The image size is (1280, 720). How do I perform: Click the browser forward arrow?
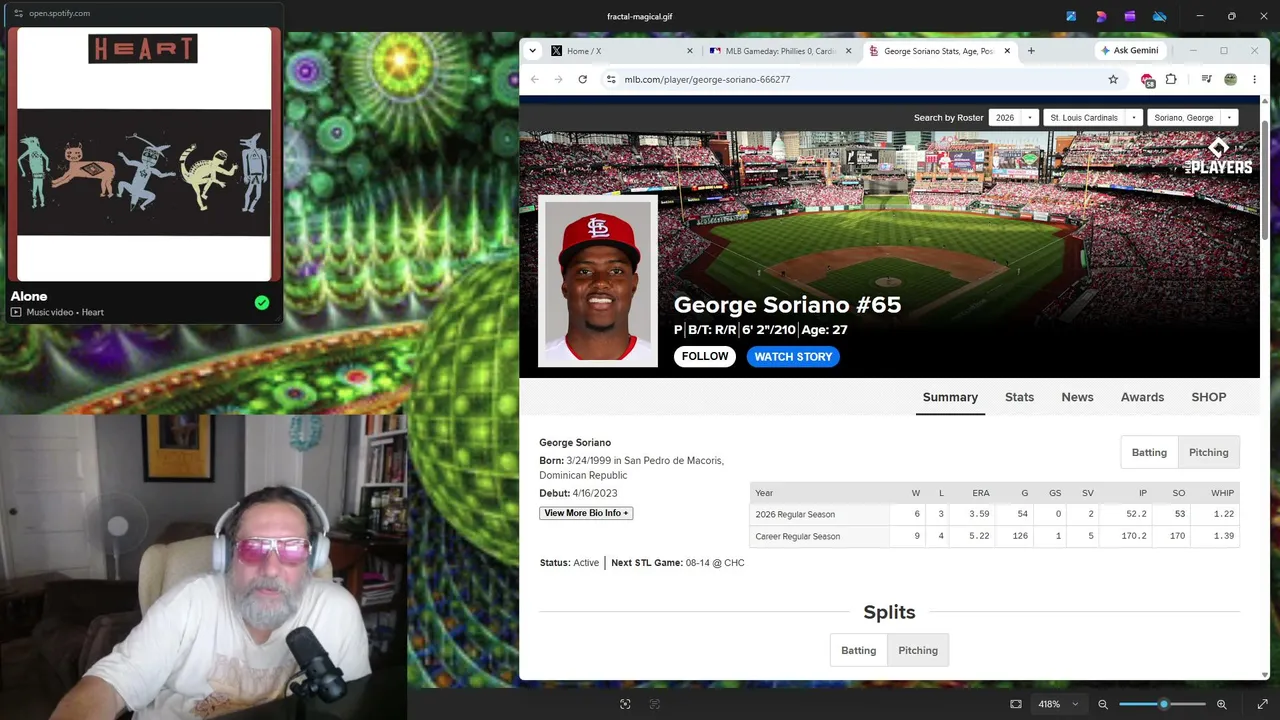click(x=558, y=79)
